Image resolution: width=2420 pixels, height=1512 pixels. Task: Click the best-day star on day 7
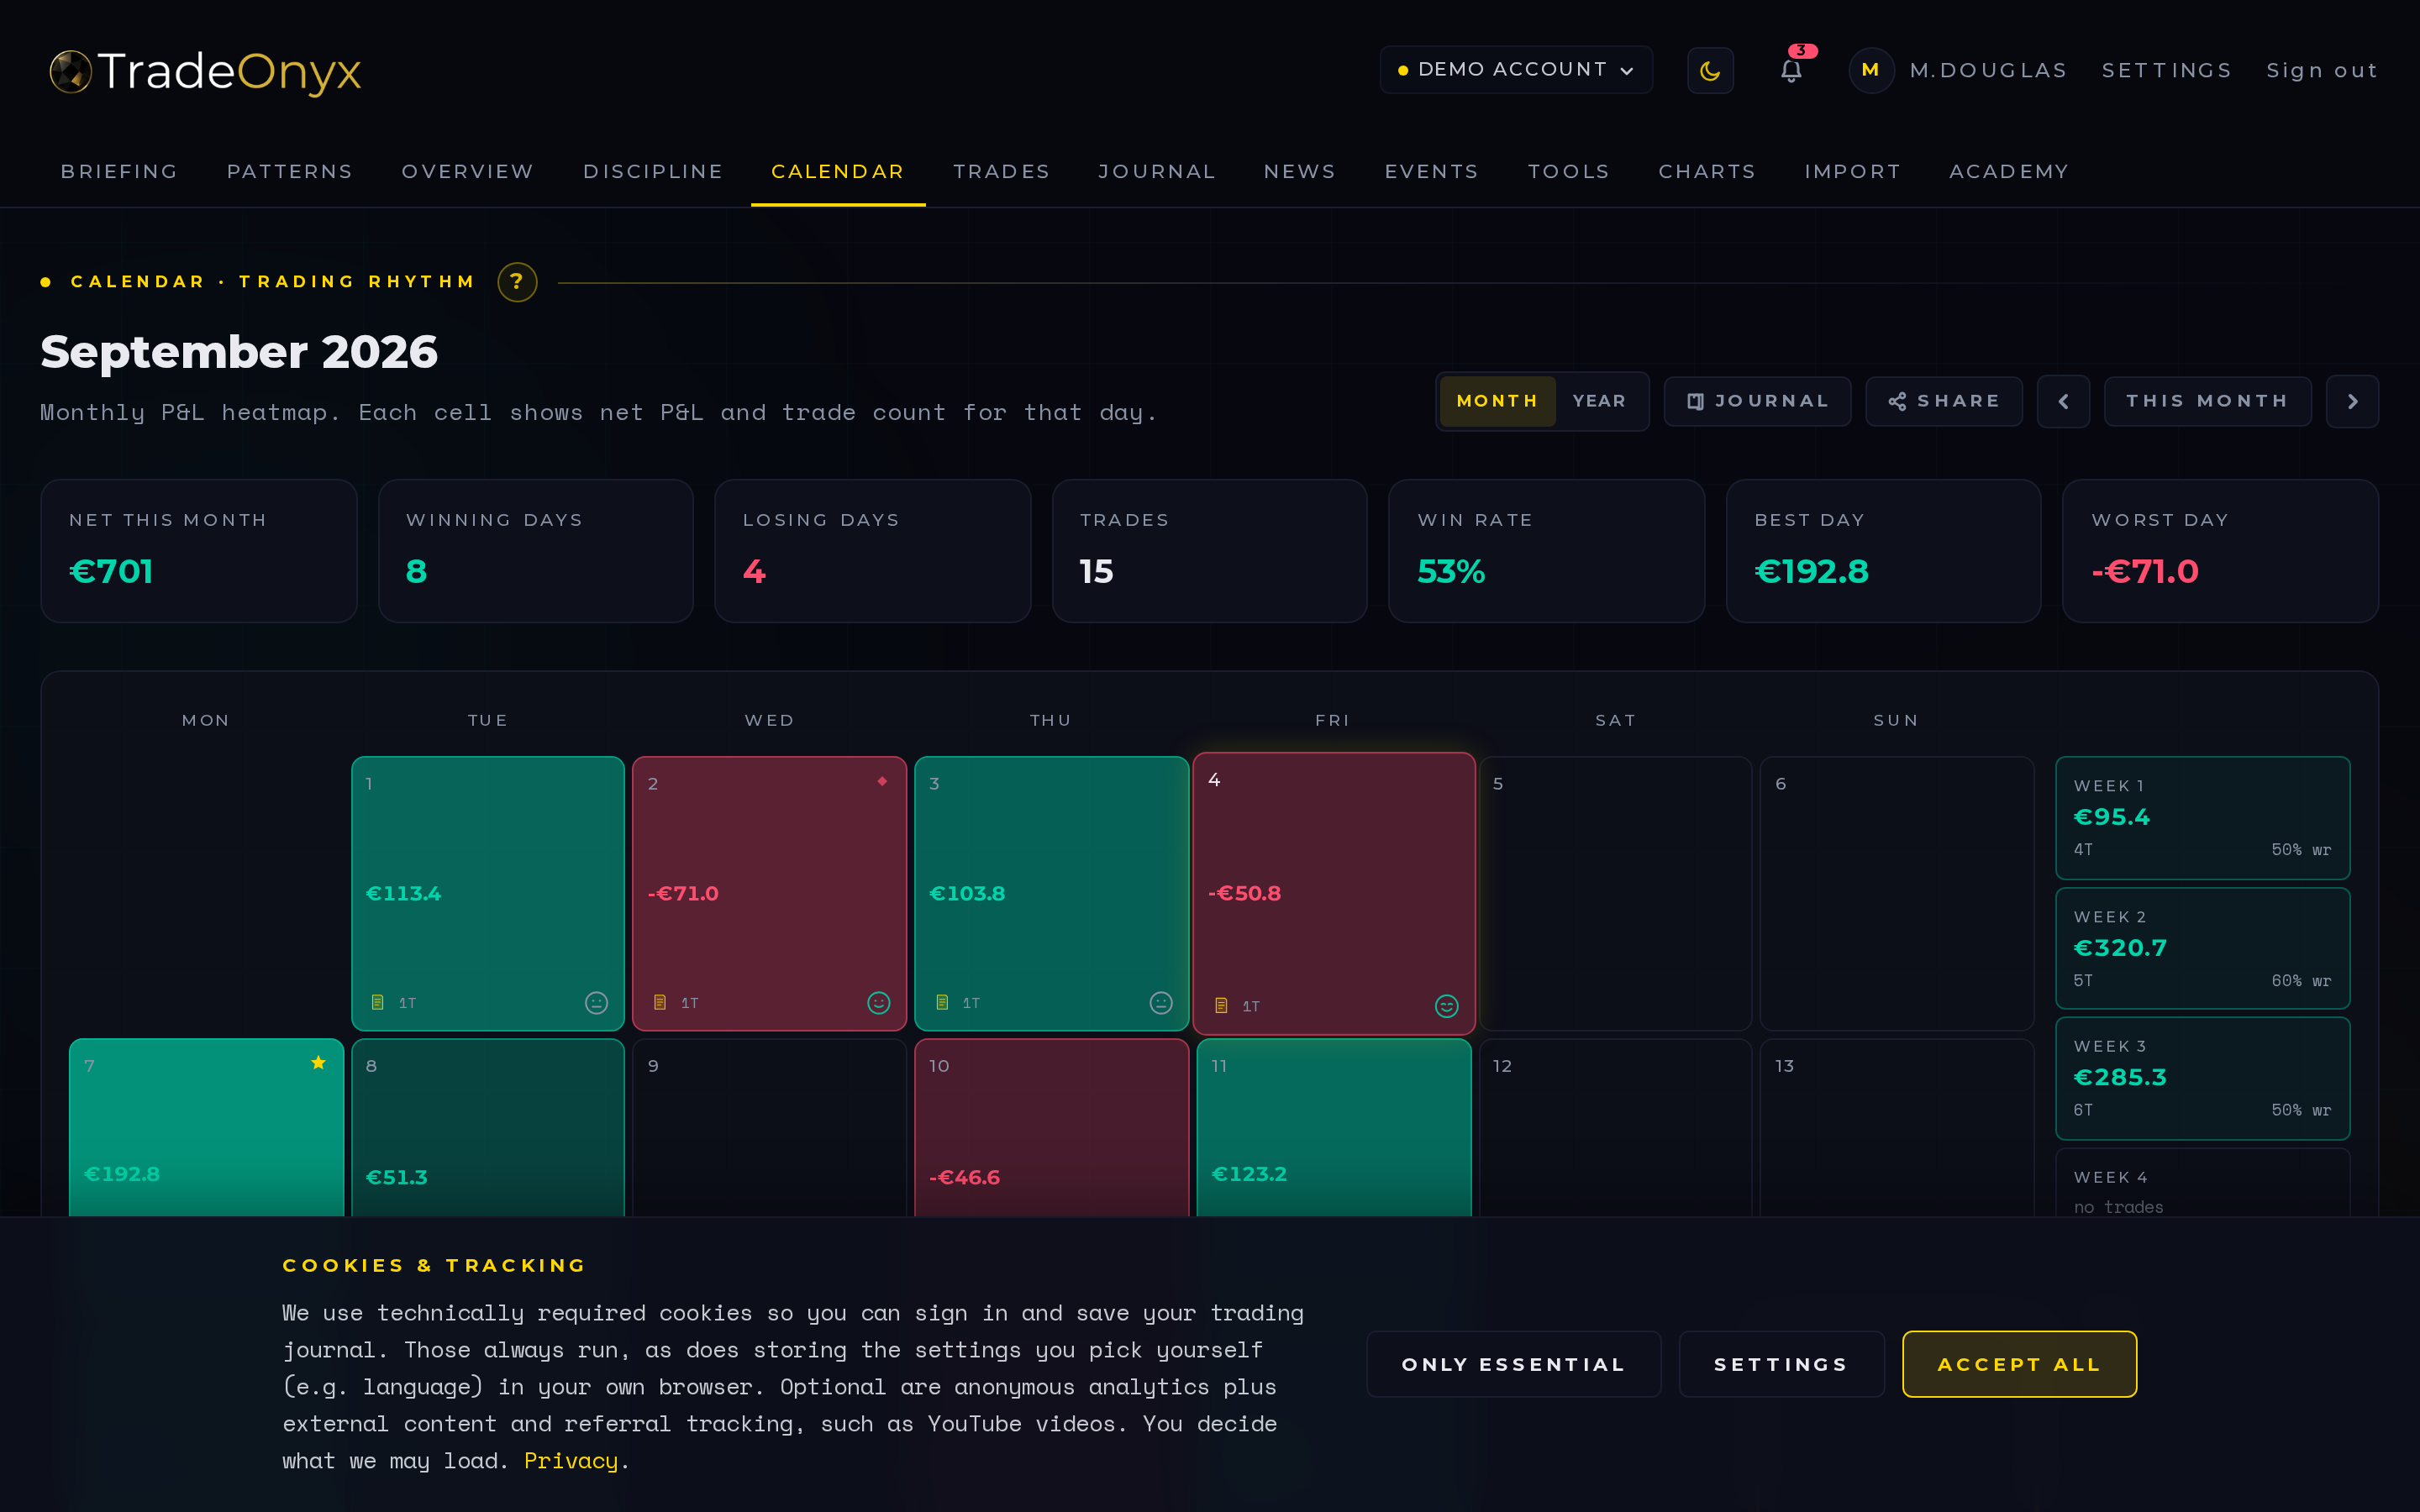tap(318, 1063)
